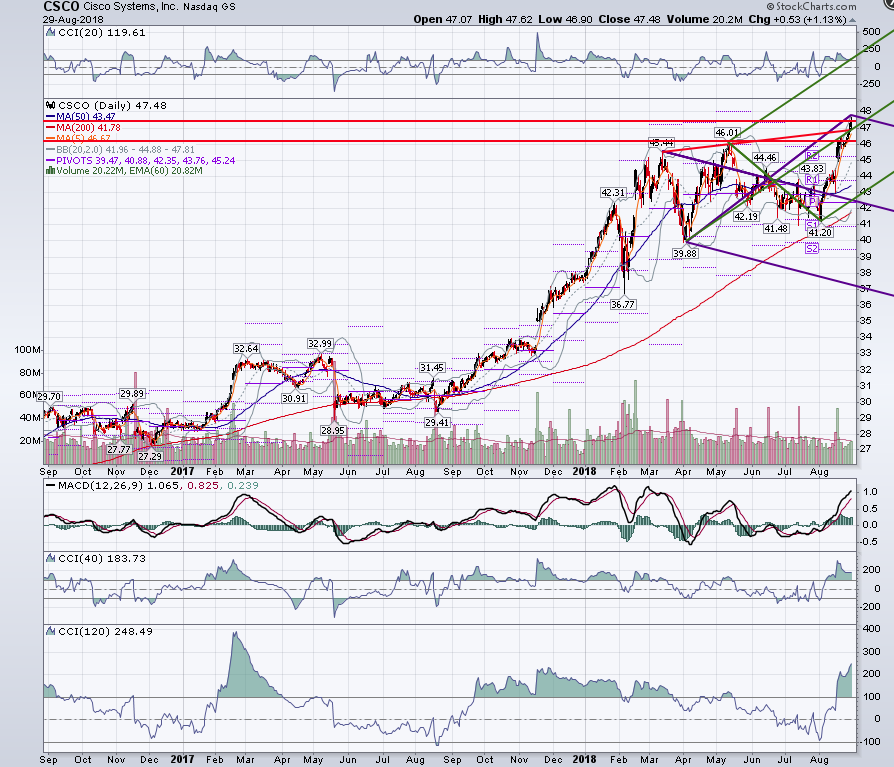894x767 pixels.
Task: Click the candlestick icon beside CSCO (Daily)
Action: click(x=50, y=105)
